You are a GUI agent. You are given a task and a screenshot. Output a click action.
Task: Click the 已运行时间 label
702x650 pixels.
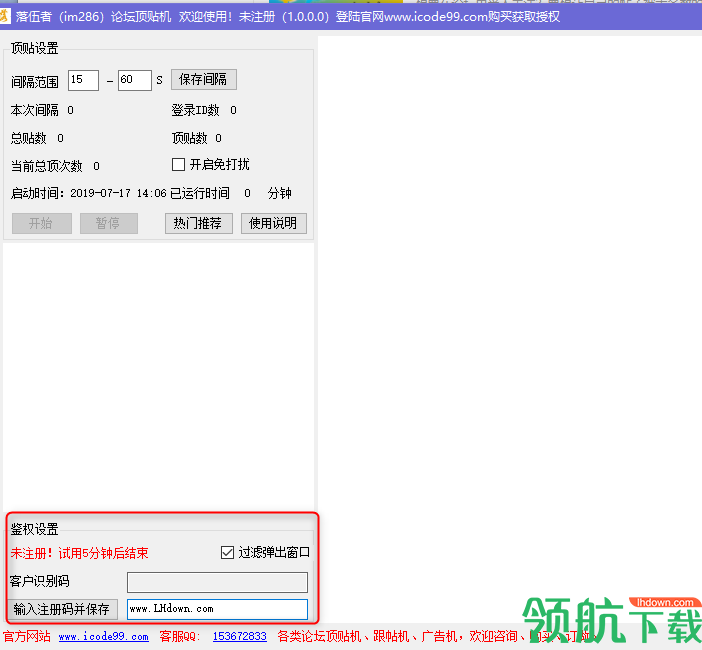200,193
